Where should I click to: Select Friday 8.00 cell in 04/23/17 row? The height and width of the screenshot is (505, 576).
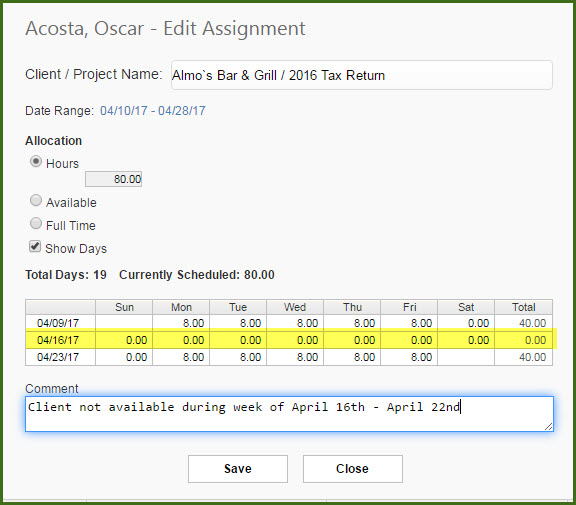pyautogui.click(x=409, y=357)
